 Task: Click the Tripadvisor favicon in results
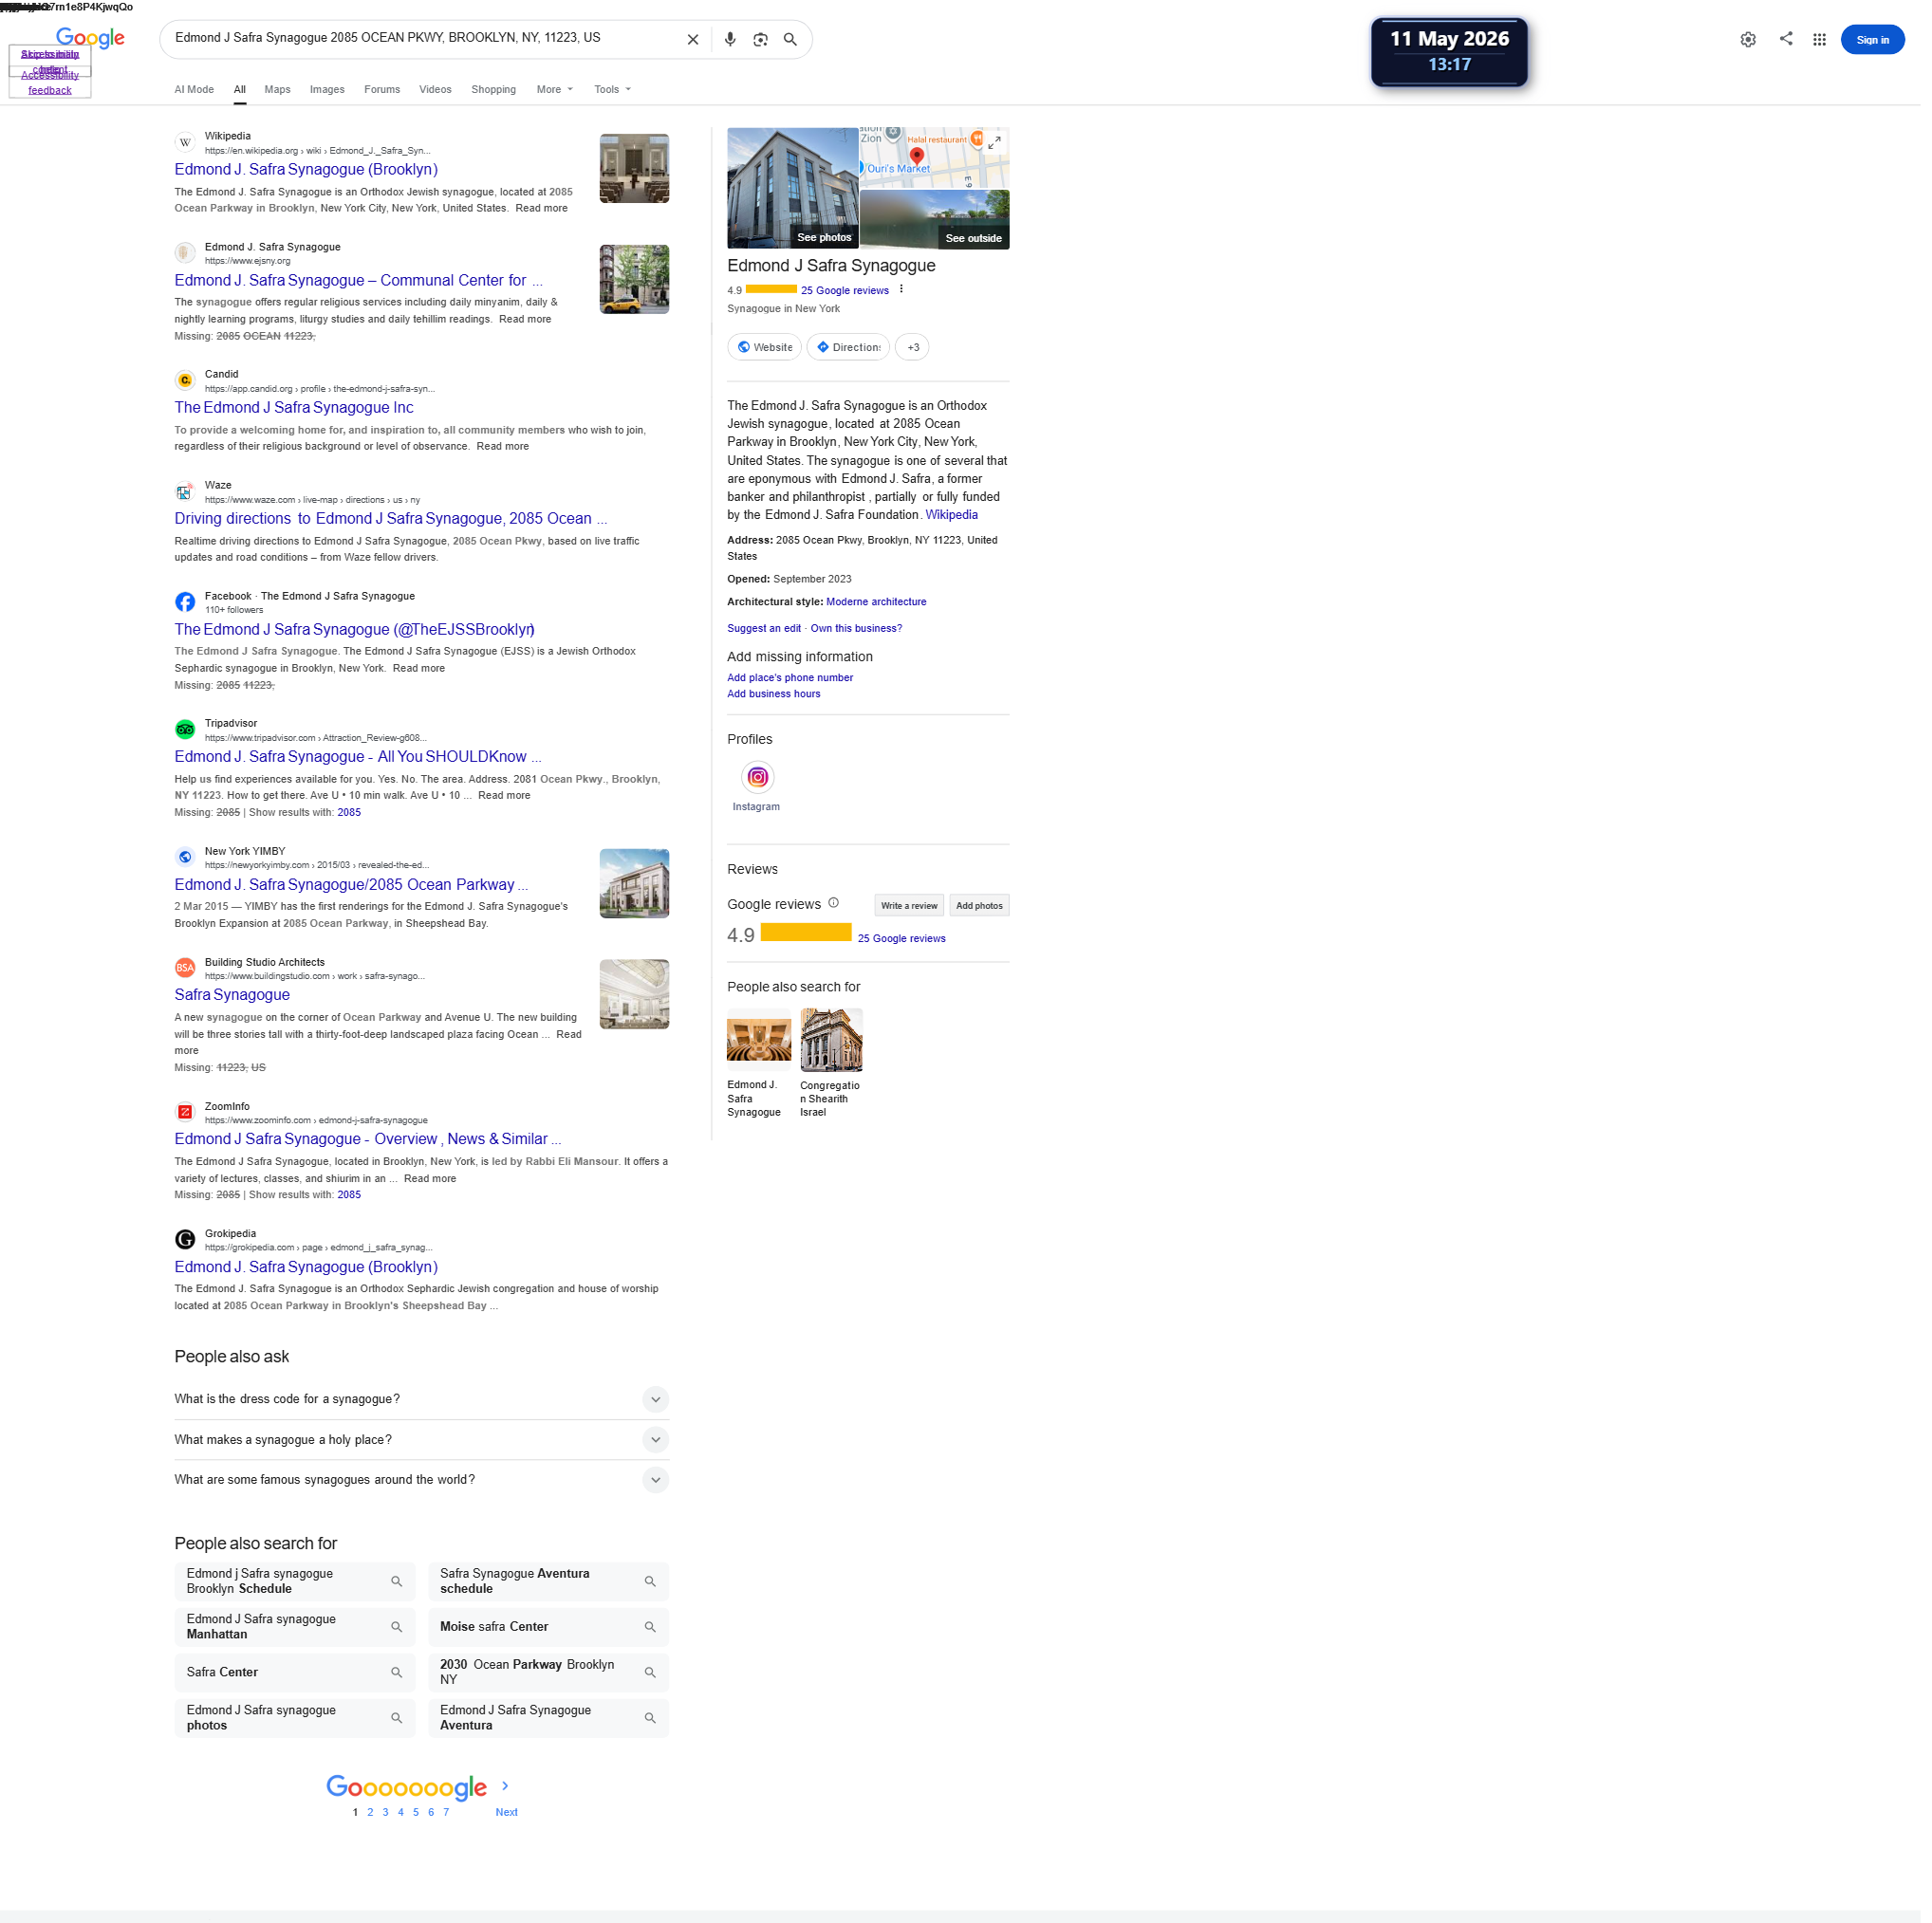coord(186,732)
